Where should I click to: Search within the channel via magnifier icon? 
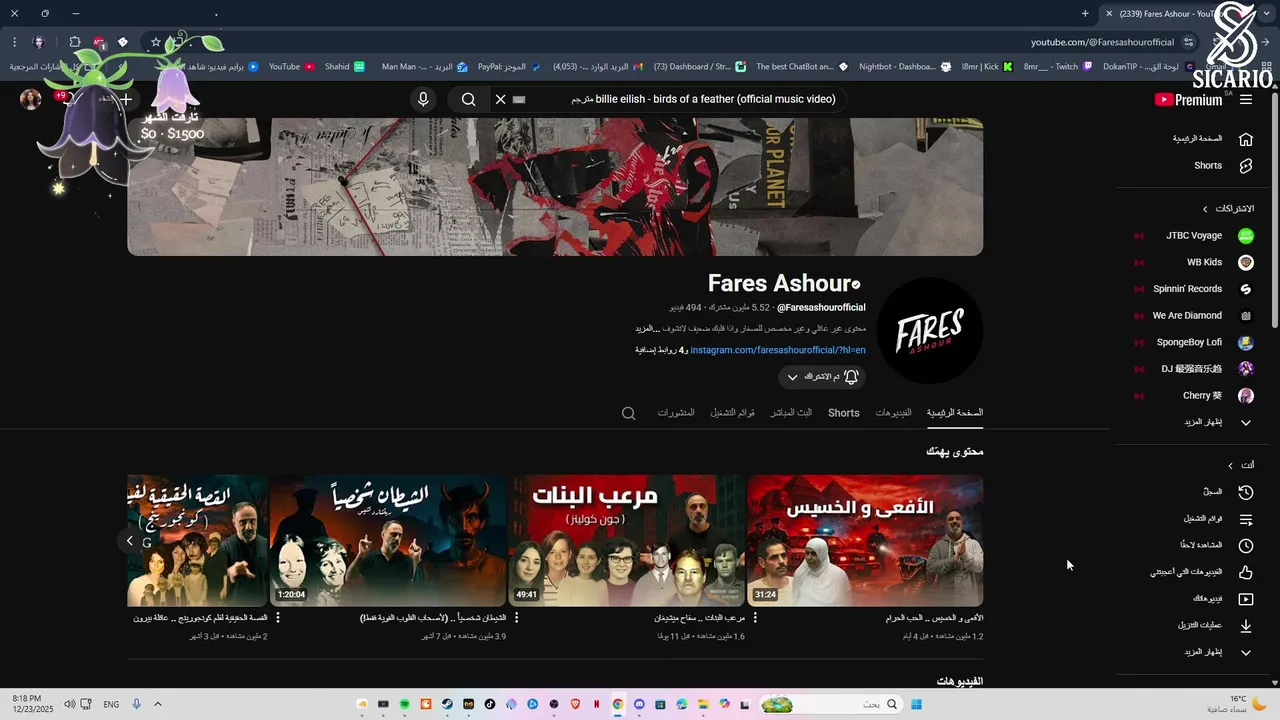(628, 413)
